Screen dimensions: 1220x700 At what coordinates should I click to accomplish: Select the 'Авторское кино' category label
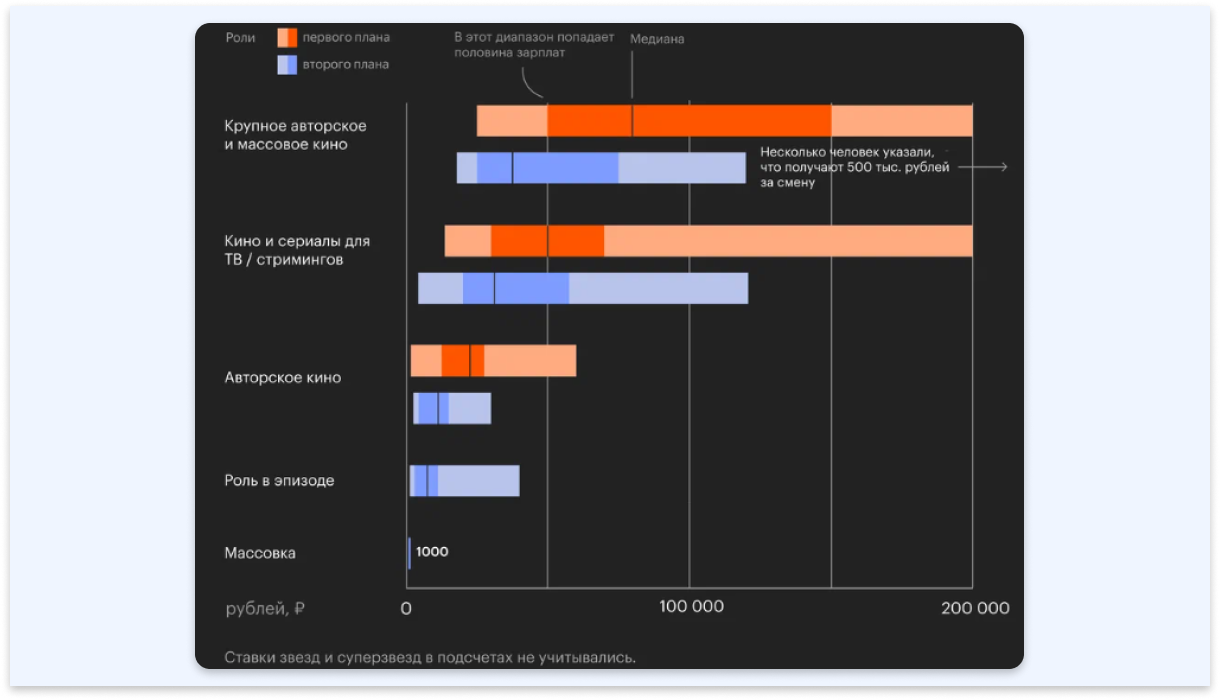[x=282, y=378]
